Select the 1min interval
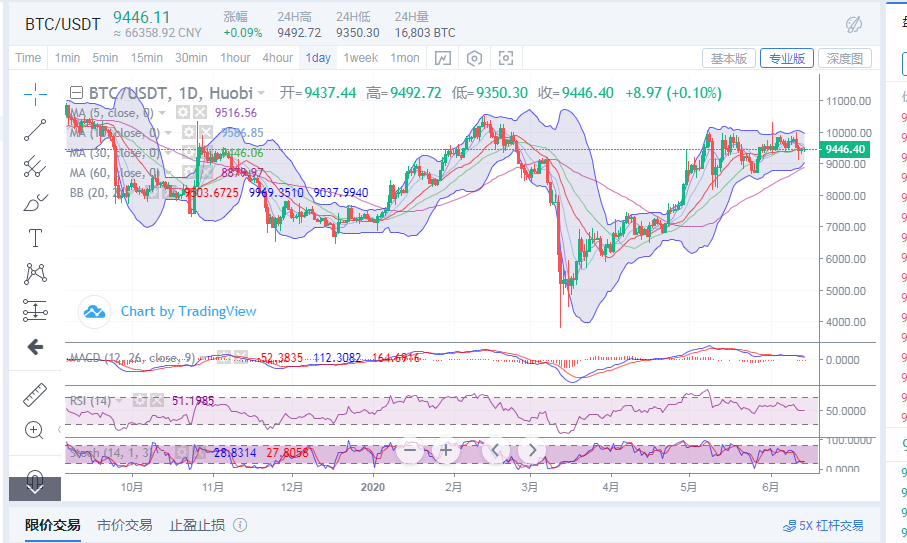 click(67, 58)
